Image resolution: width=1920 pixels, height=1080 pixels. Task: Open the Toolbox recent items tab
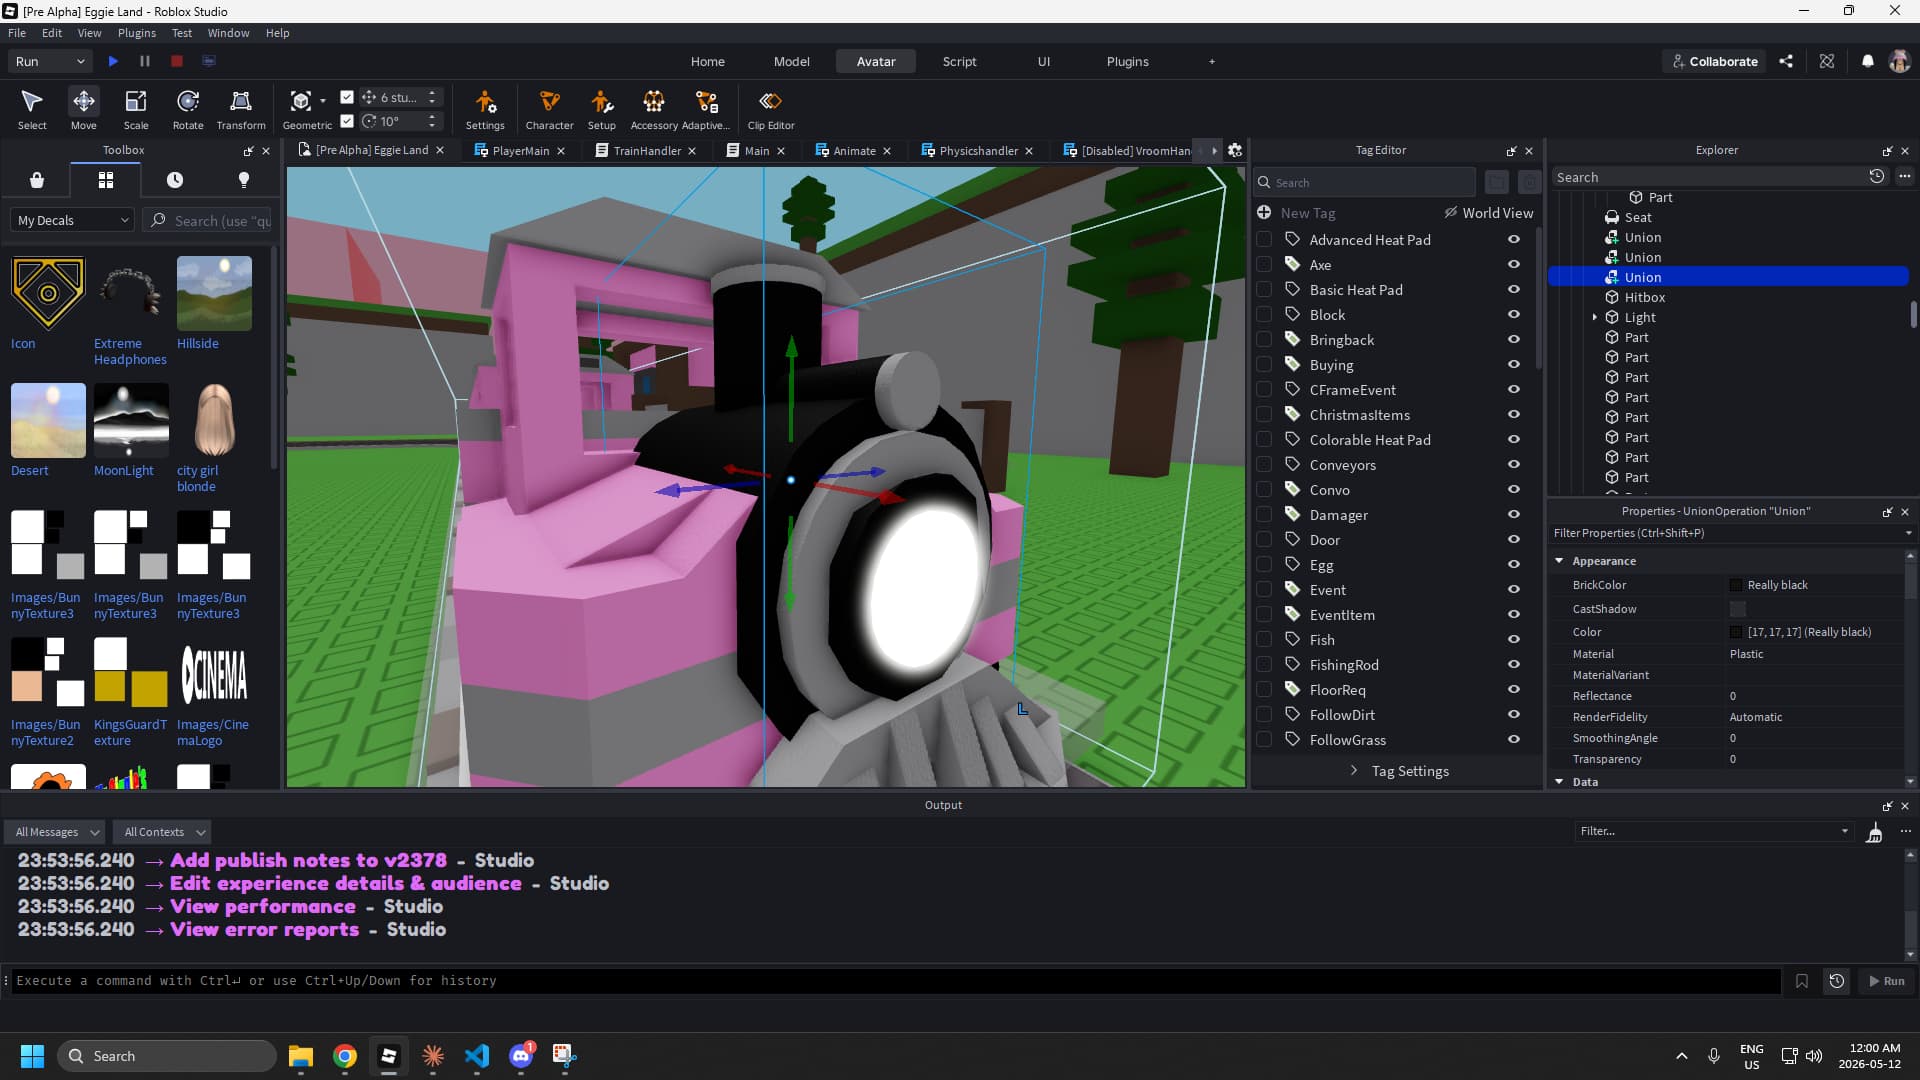[175, 180]
